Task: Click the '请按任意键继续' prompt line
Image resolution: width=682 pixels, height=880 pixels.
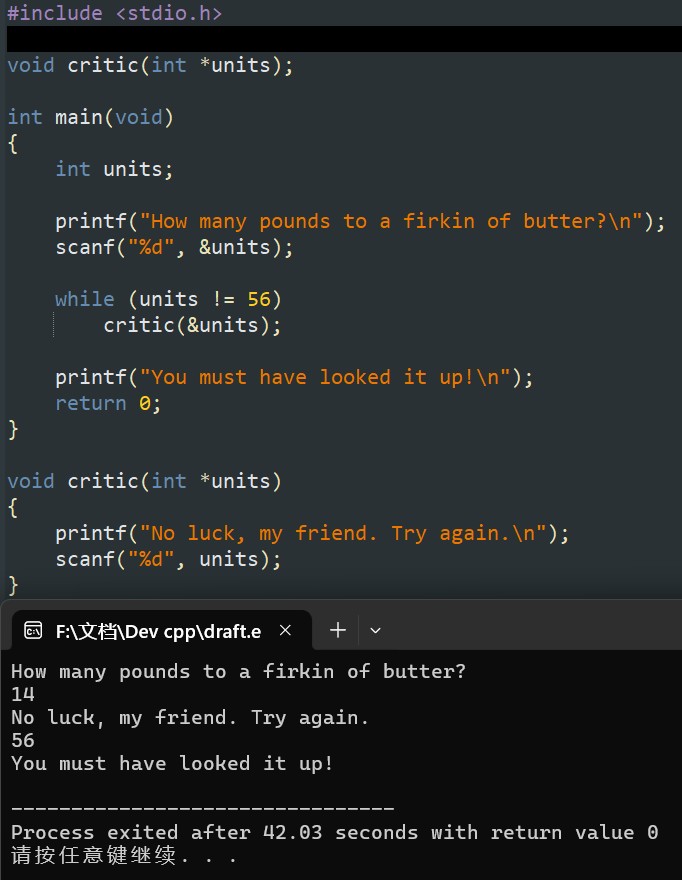Action: click(x=123, y=856)
